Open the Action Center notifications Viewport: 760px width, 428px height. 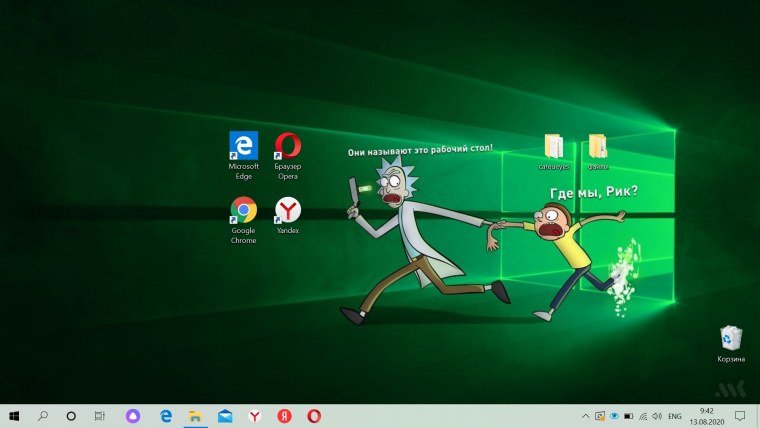[x=740, y=415]
